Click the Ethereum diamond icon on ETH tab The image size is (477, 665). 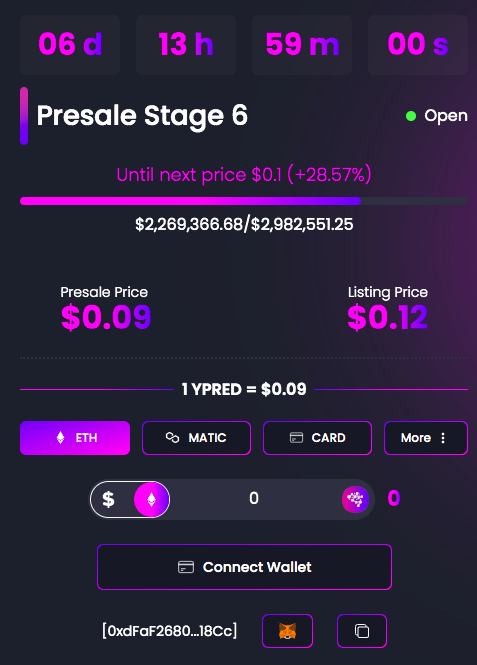point(61,438)
